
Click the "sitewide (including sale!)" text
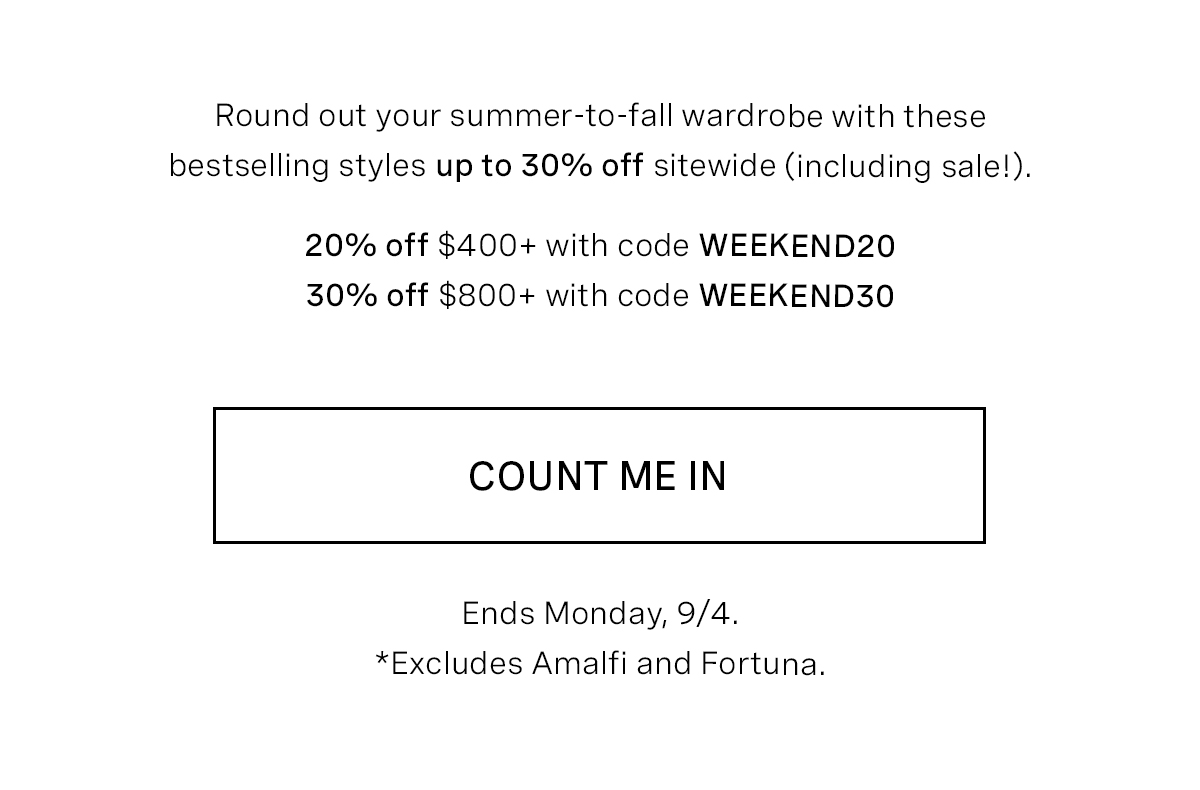pos(841,166)
